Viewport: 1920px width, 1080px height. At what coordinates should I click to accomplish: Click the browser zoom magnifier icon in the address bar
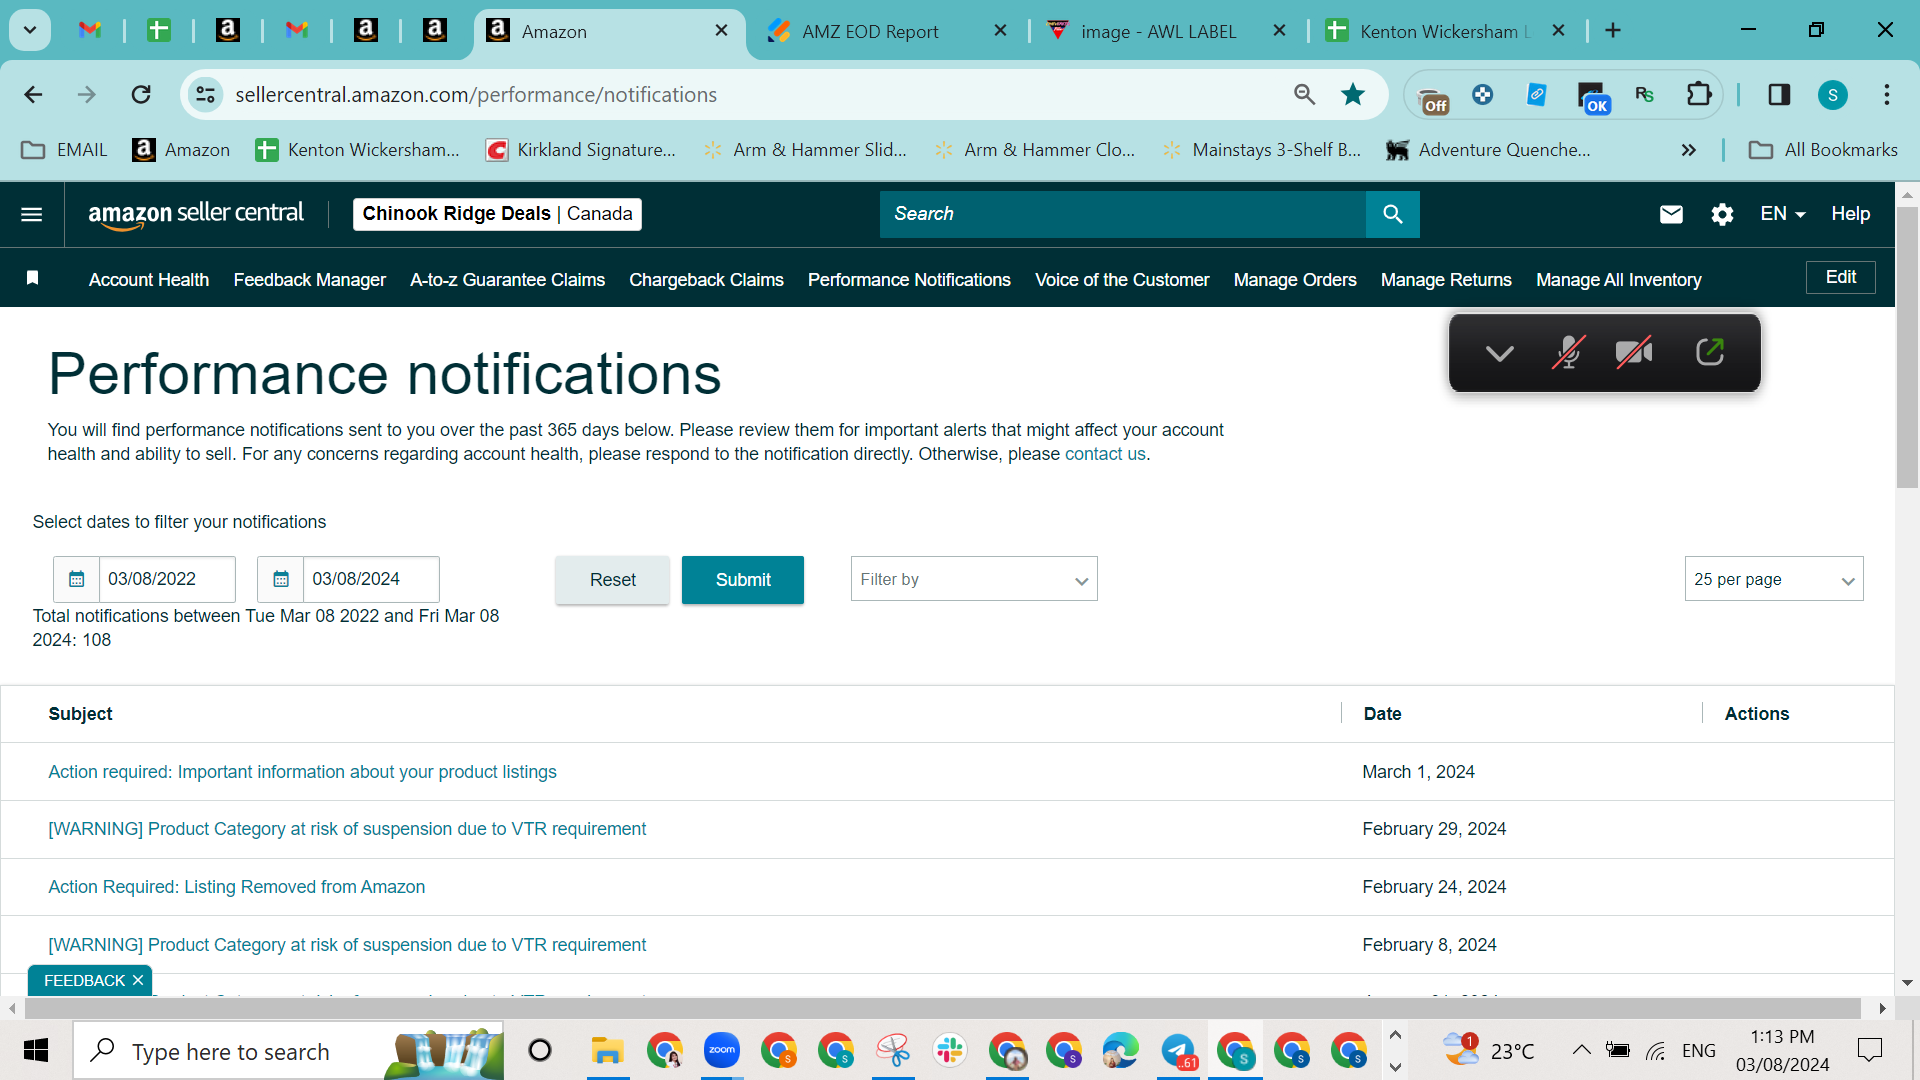[x=1304, y=95]
